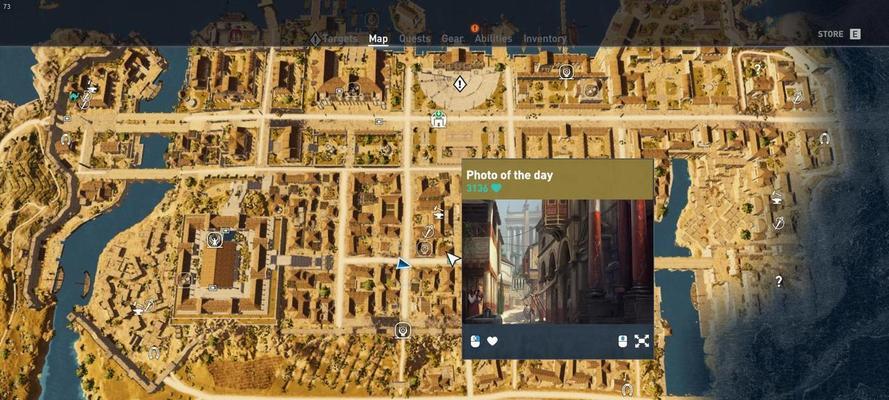Open the Targets tab
The width and height of the screenshot is (889, 400).
click(x=340, y=39)
